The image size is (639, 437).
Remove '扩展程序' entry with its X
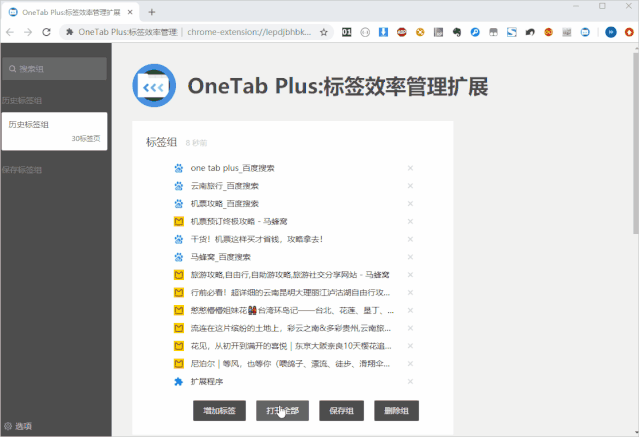[x=410, y=382]
